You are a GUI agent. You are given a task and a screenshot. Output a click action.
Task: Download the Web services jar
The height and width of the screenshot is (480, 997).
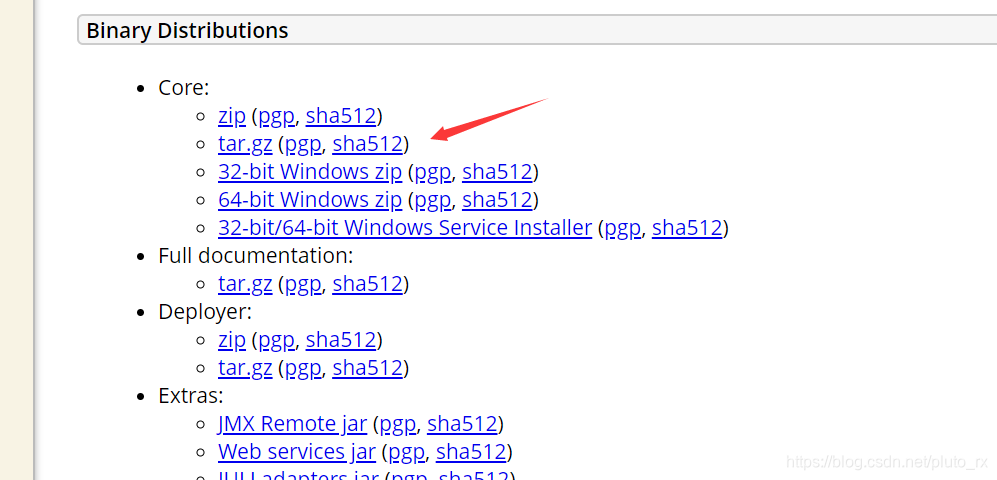[x=297, y=452]
